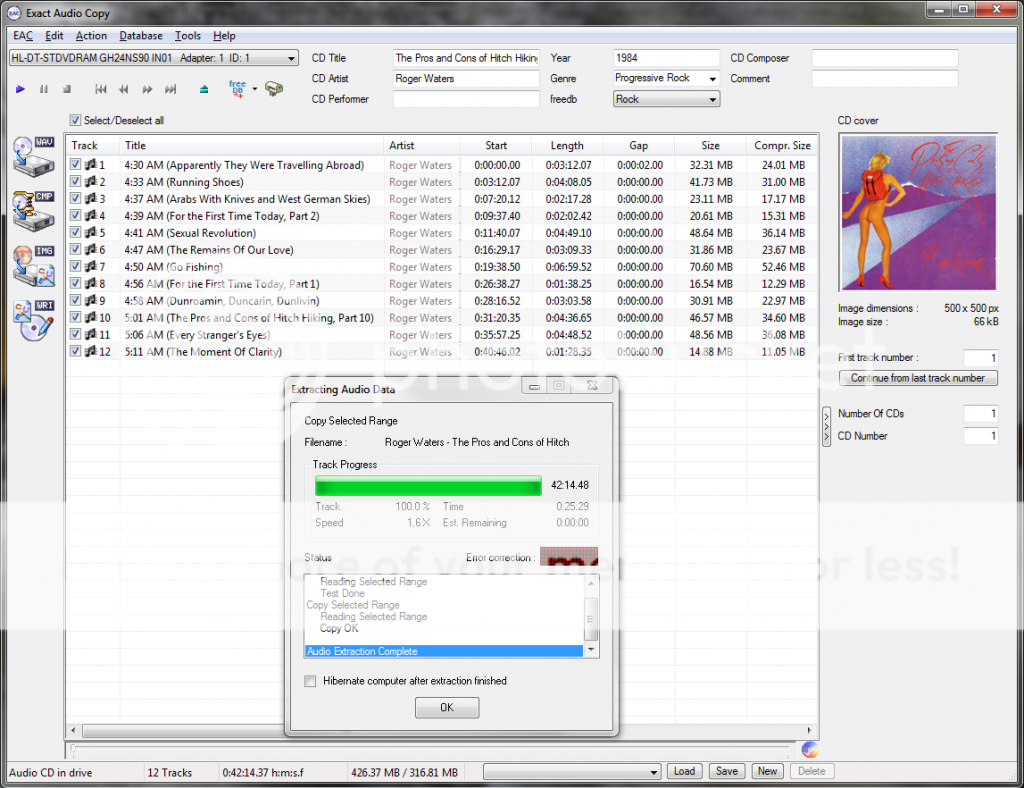
Task: Click the CD Artist input field
Action: coord(466,78)
